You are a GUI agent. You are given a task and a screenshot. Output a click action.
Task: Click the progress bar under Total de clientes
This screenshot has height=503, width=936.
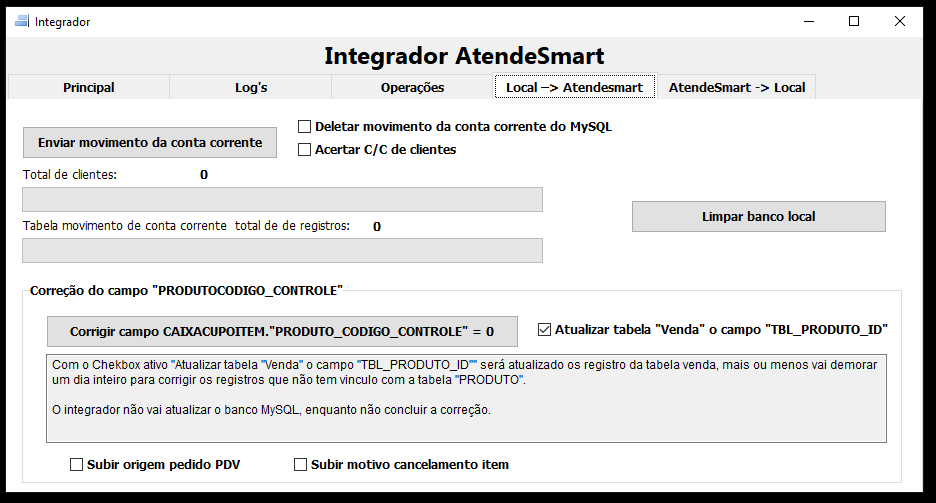click(x=282, y=199)
